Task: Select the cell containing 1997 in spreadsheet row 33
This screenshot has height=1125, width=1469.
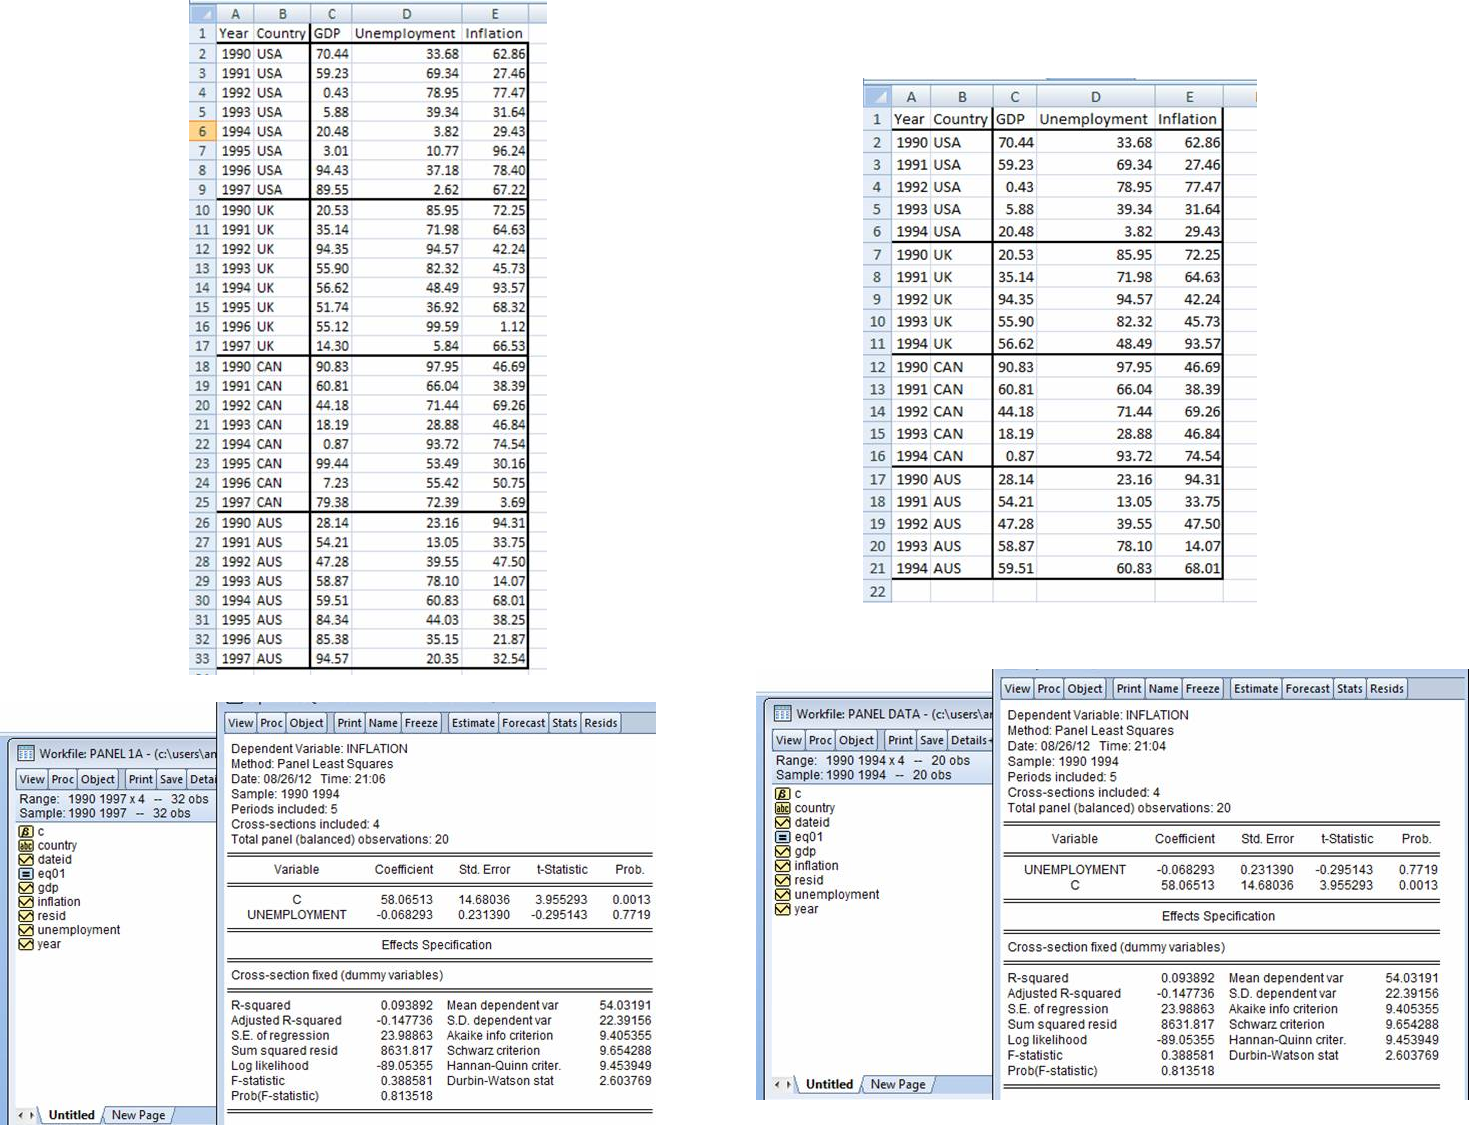Action: (x=234, y=659)
